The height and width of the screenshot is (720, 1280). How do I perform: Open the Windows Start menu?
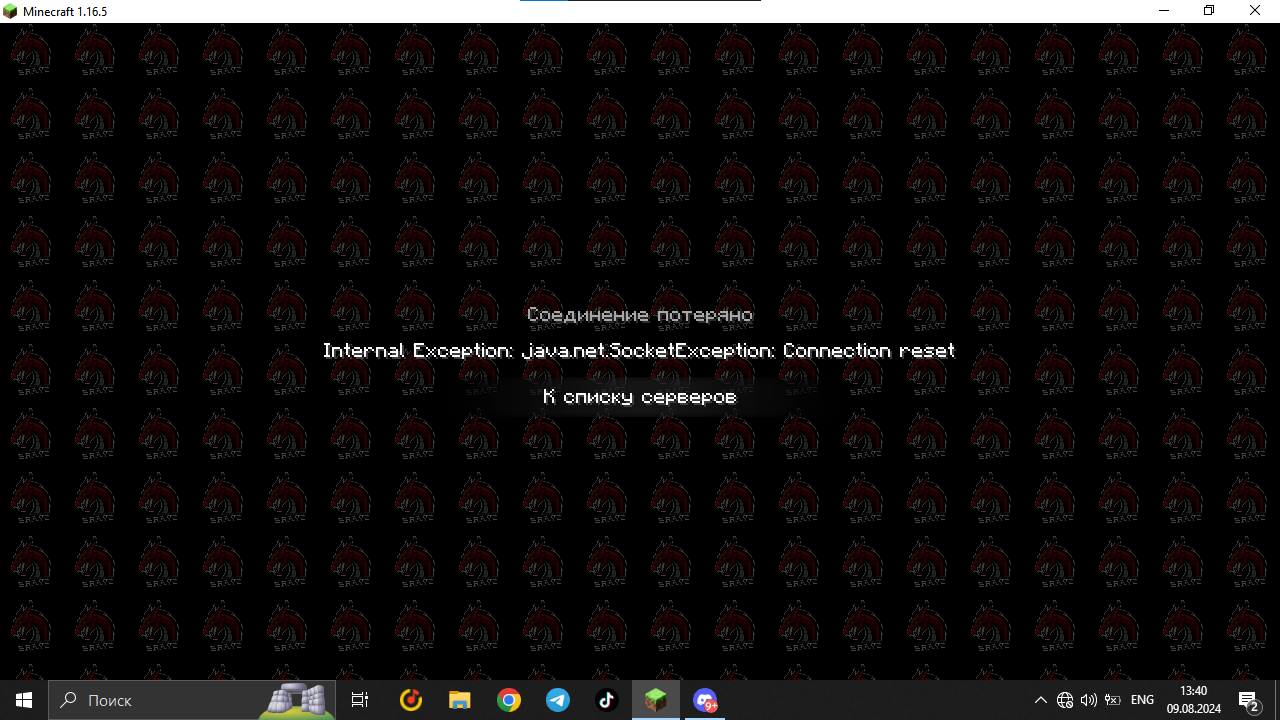tap(24, 700)
